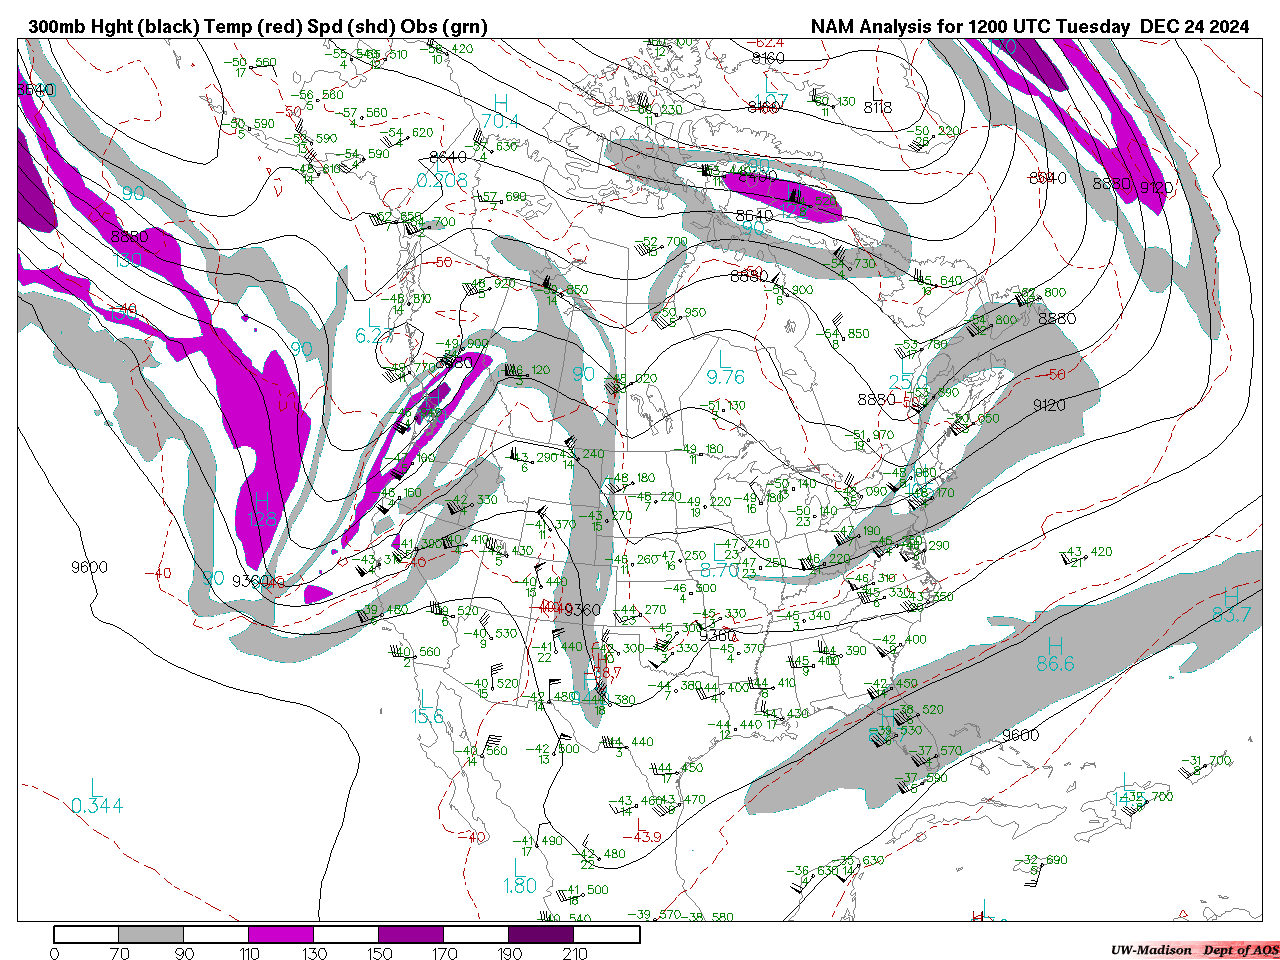Select the magenta 110-130 legend swatch
1280x960 pixels.
click(x=281, y=935)
